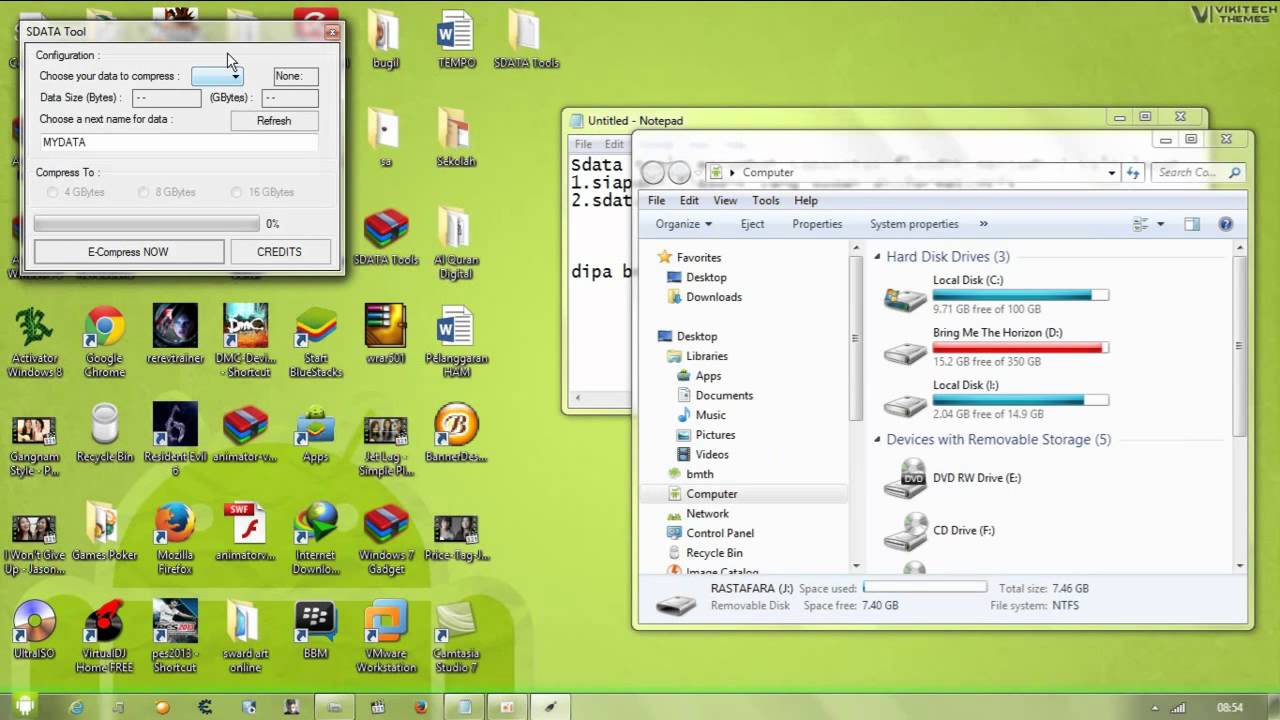Show hidden toolbar commands via » chevron
This screenshot has height=720, width=1280.
pos(983,224)
